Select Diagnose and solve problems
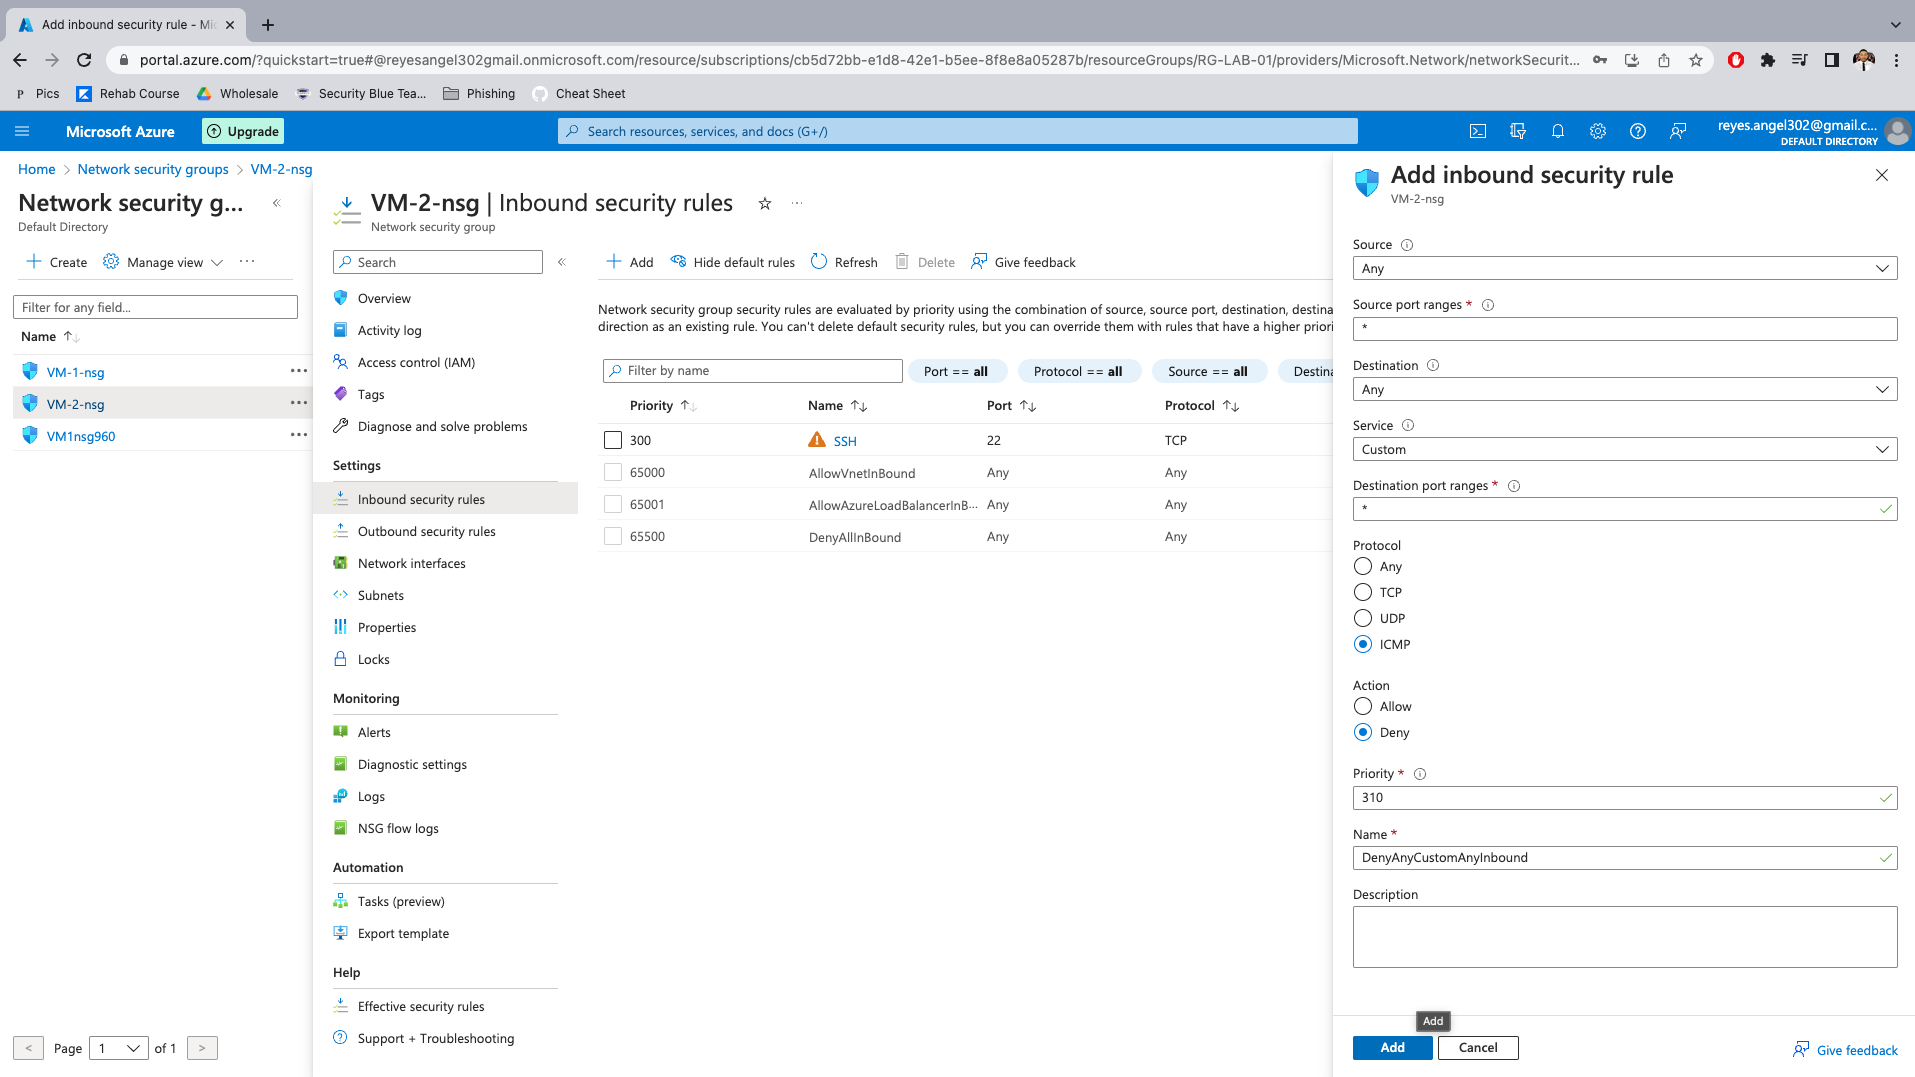 (x=442, y=426)
